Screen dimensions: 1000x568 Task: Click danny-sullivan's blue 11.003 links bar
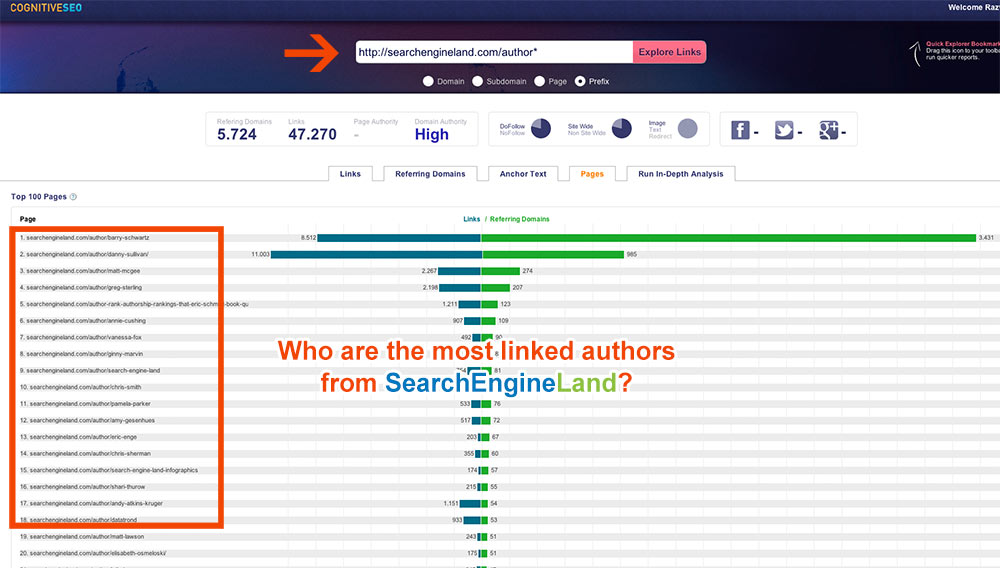tap(376, 254)
